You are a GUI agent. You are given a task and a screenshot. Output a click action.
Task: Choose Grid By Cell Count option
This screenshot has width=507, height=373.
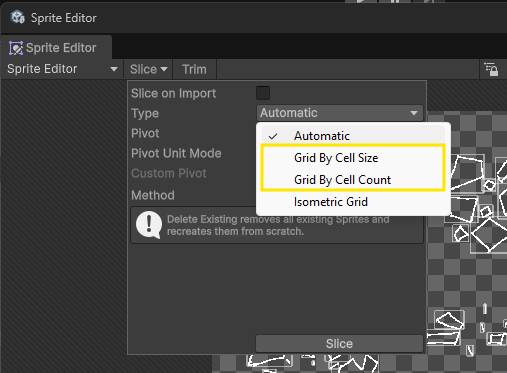(353, 180)
